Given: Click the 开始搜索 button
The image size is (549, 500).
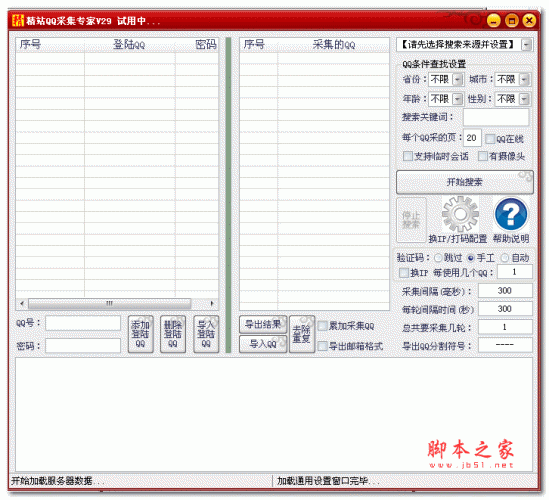Looking at the screenshot, I should [x=465, y=182].
